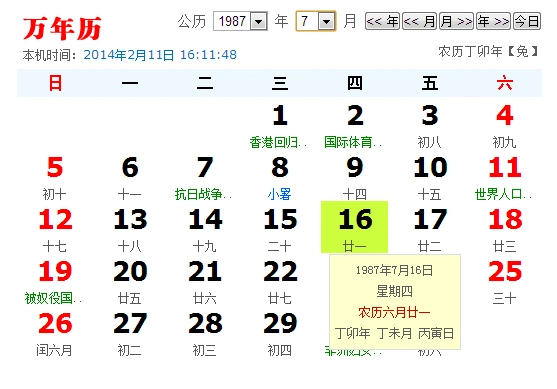Click the 小署 solar term label
Screen dimensions: 557x389
pos(280,194)
